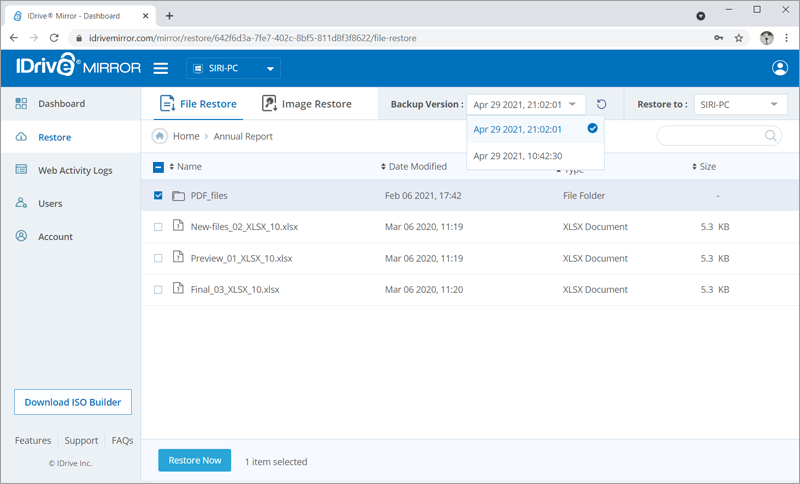800x484 pixels.
Task: Switch to the Image Restore tab
Action: 307,104
